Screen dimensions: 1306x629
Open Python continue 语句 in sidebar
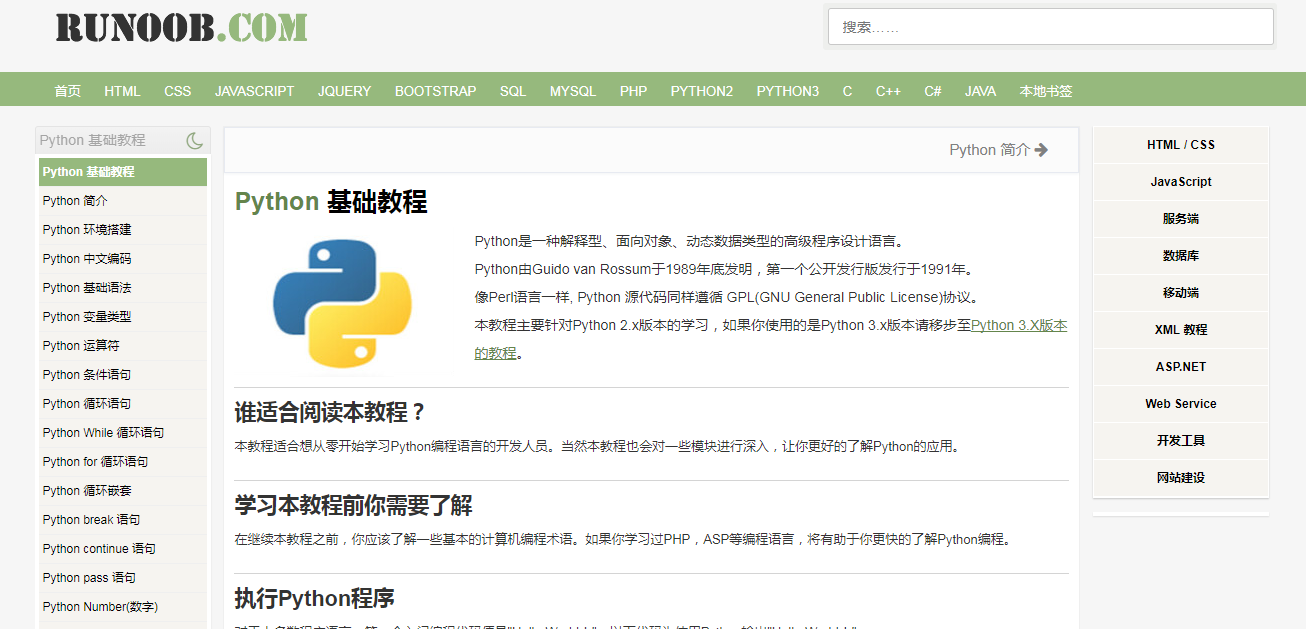tap(123, 549)
